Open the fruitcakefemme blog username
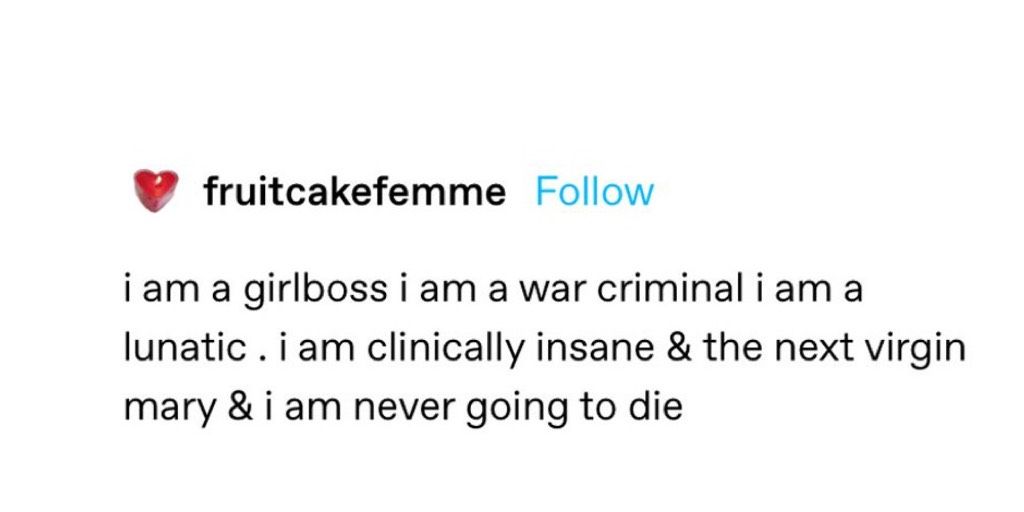Viewport: 1024px width, 512px height. [x=355, y=192]
